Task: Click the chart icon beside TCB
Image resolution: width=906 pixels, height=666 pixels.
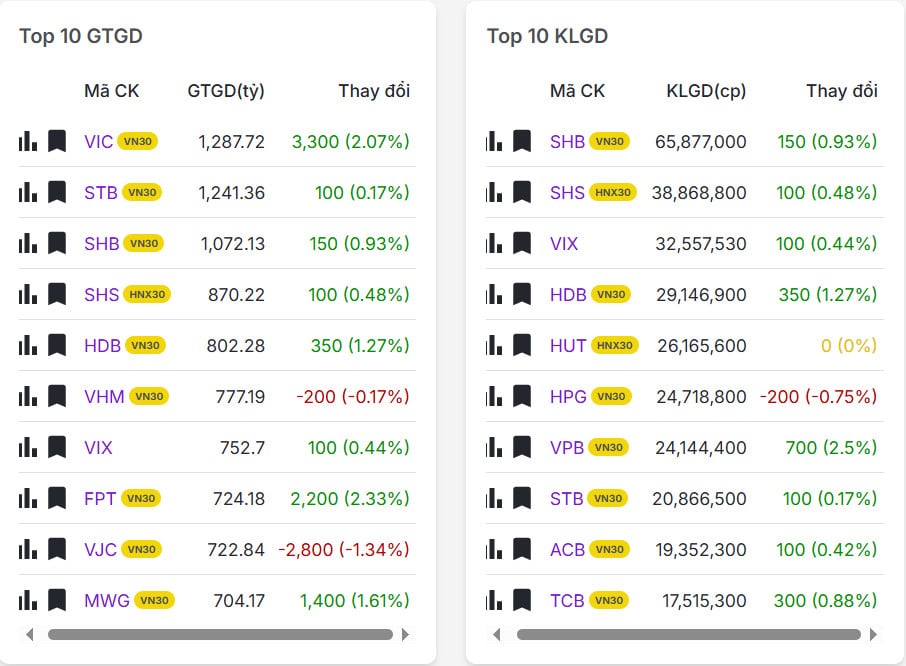Action: tap(496, 600)
